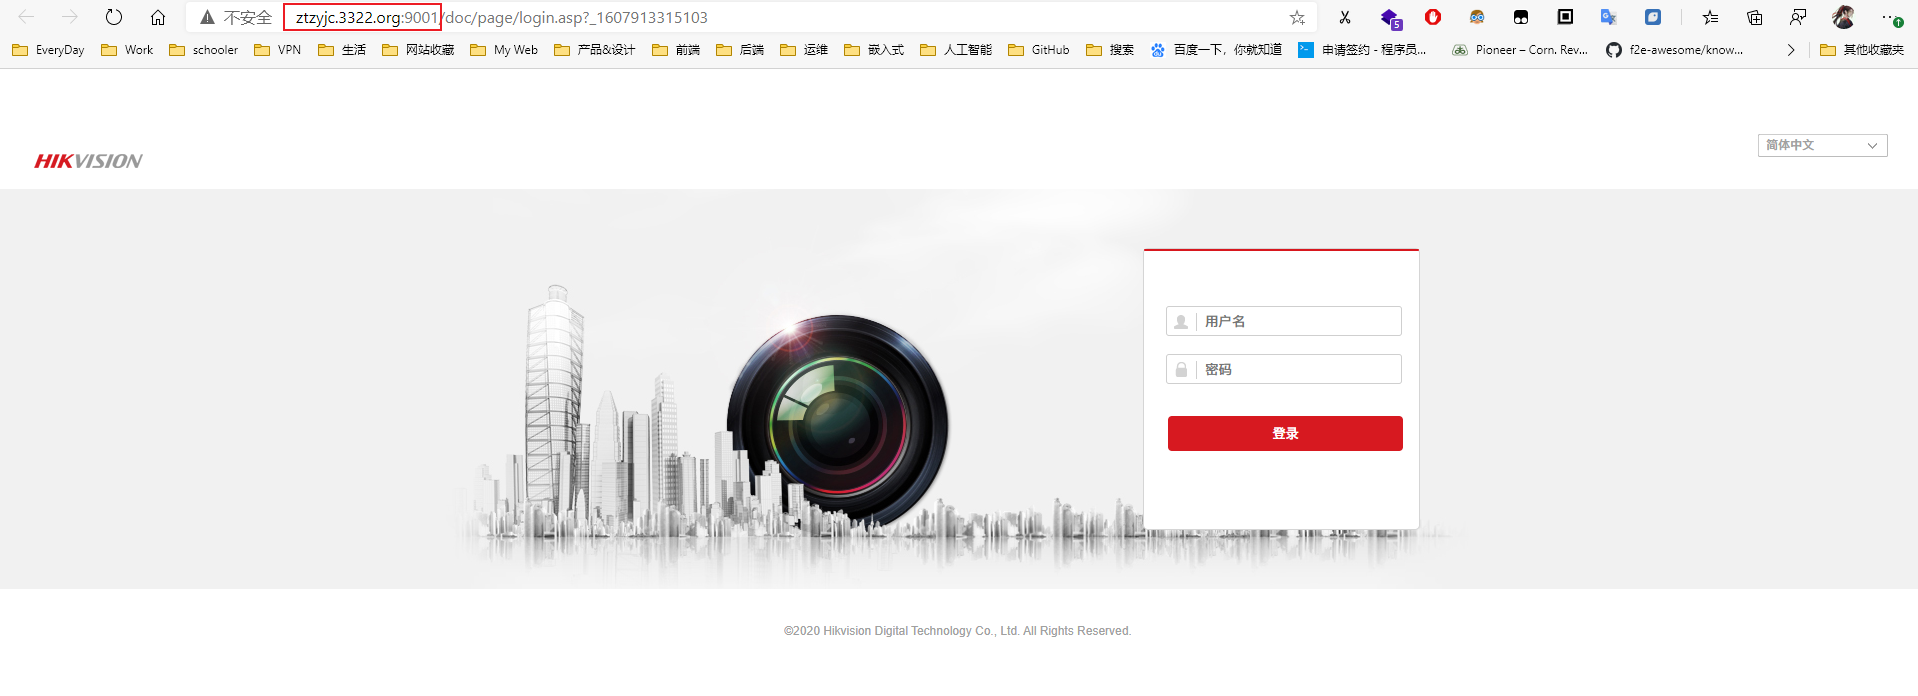The width and height of the screenshot is (1918, 696).
Task: Open the black square frame extension
Action: [x=1565, y=17]
